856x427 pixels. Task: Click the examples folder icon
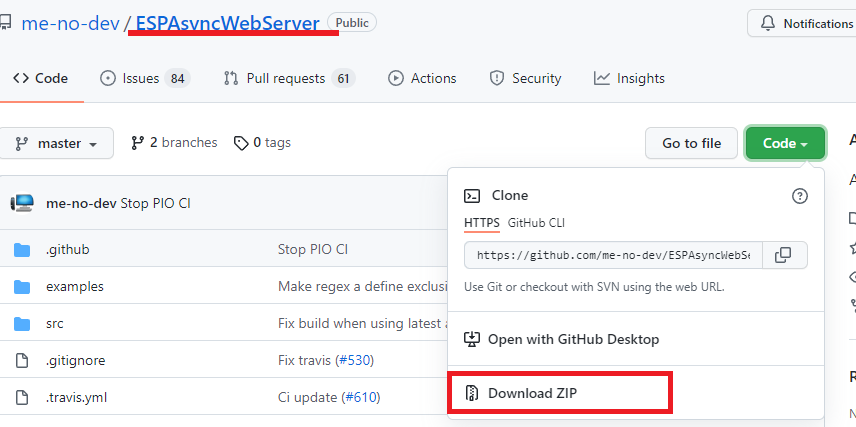pyautogui.click(x=22, y=287)
